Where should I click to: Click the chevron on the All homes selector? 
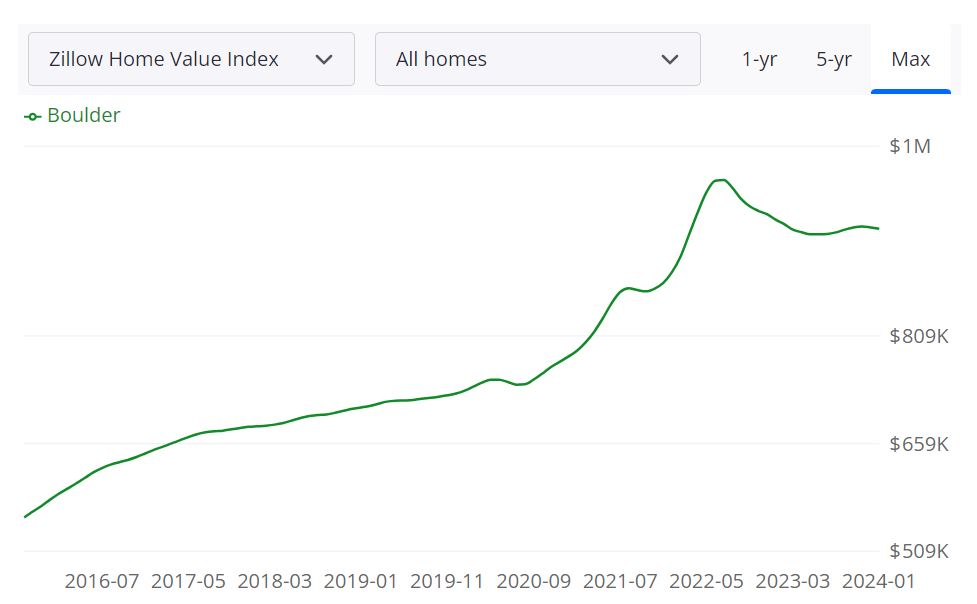[x=672, y=59]
